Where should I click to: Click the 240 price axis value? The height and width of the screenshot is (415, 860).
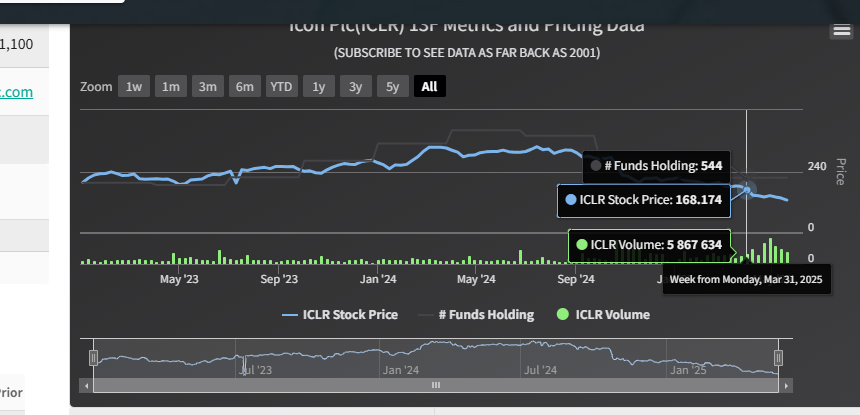click(x=817, y=167)
